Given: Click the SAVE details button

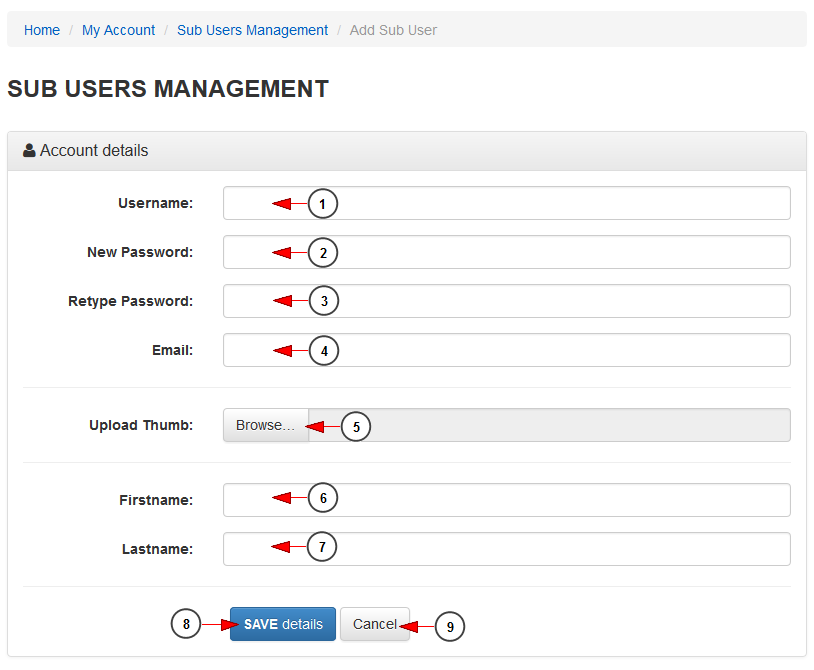Looking at the screenshot, I should pos(283,624).
